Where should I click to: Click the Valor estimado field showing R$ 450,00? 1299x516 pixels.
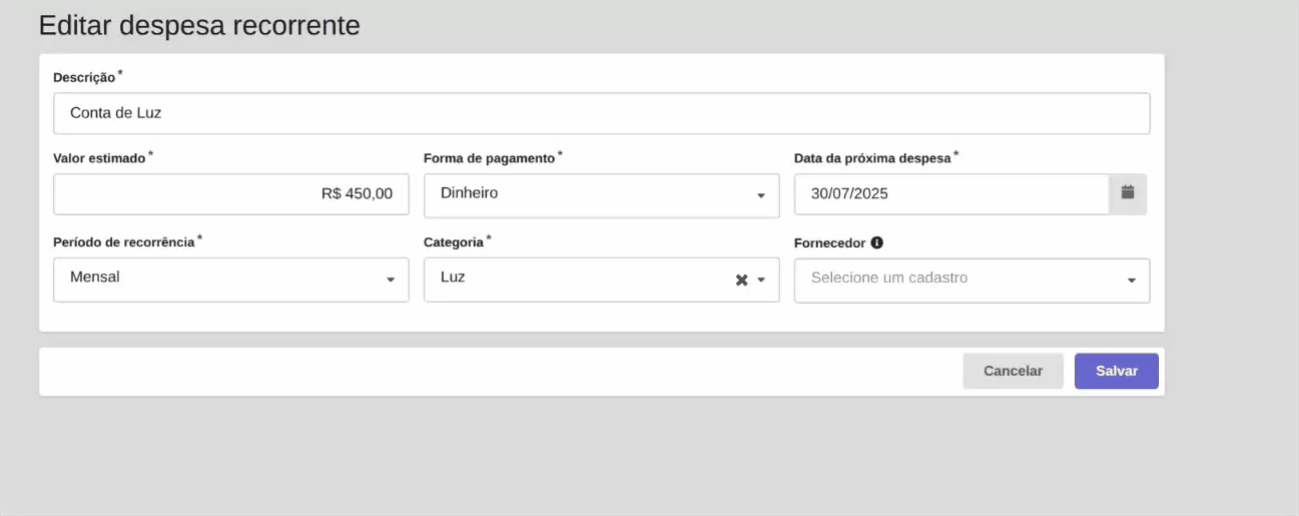(231, 194)
